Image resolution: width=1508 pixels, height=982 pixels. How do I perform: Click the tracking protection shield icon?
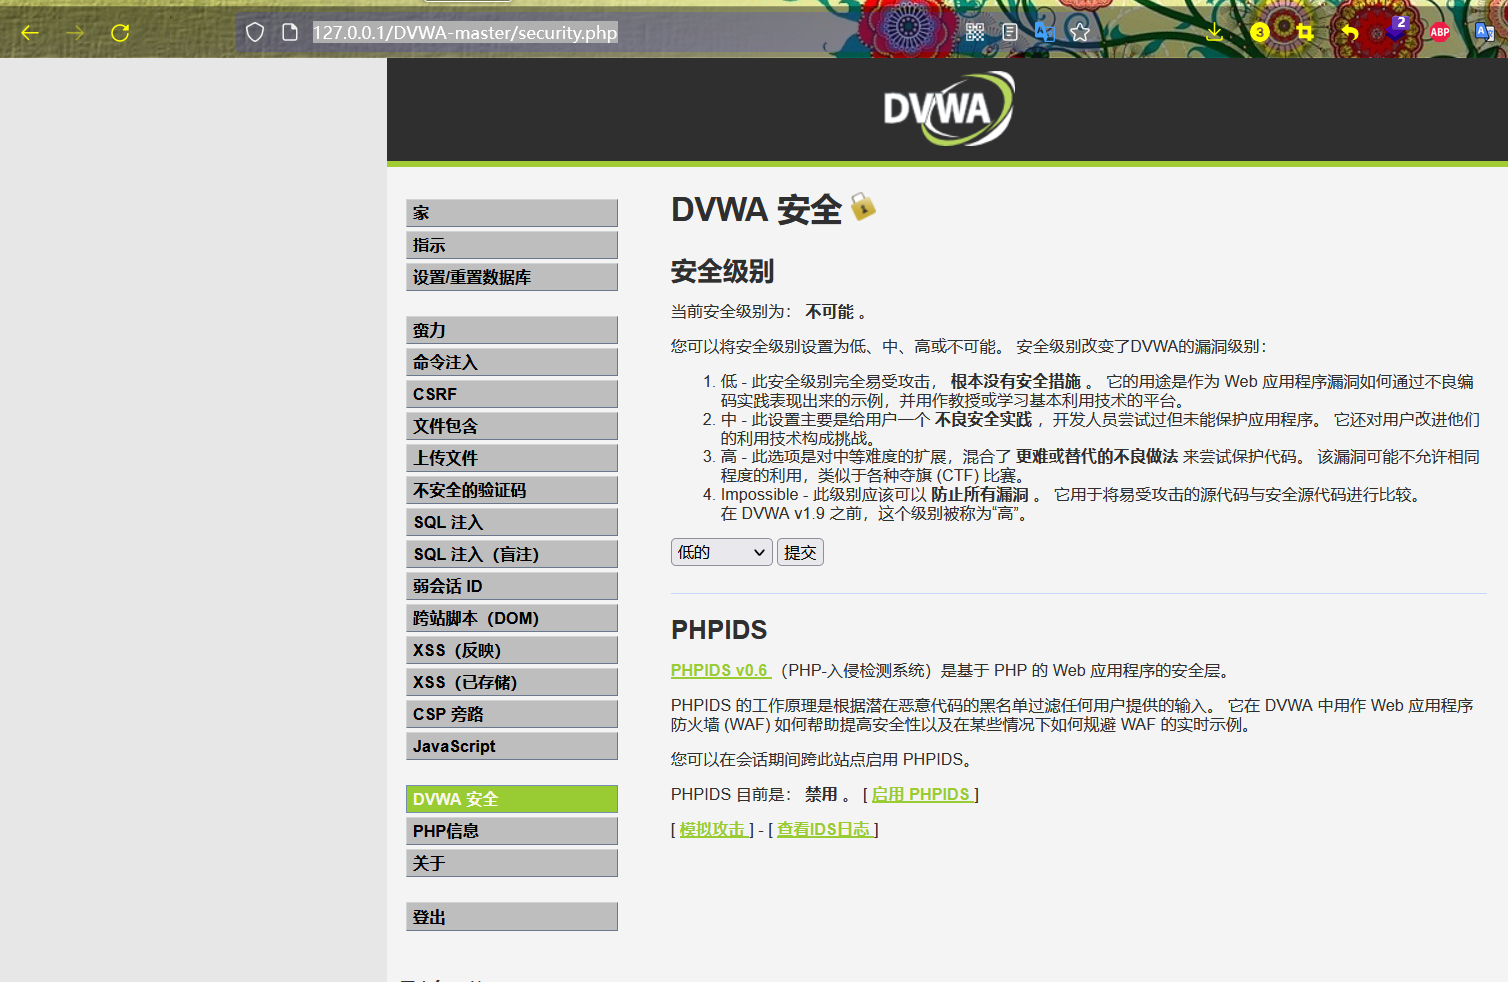point(255,31)
